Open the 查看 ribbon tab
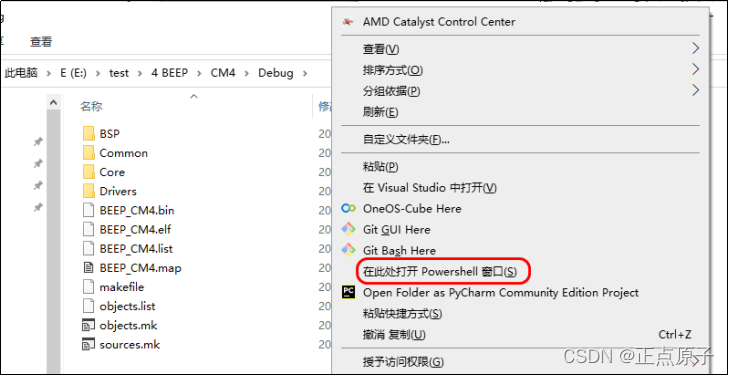Screen dimensions: 729x376 coord(41,42)
